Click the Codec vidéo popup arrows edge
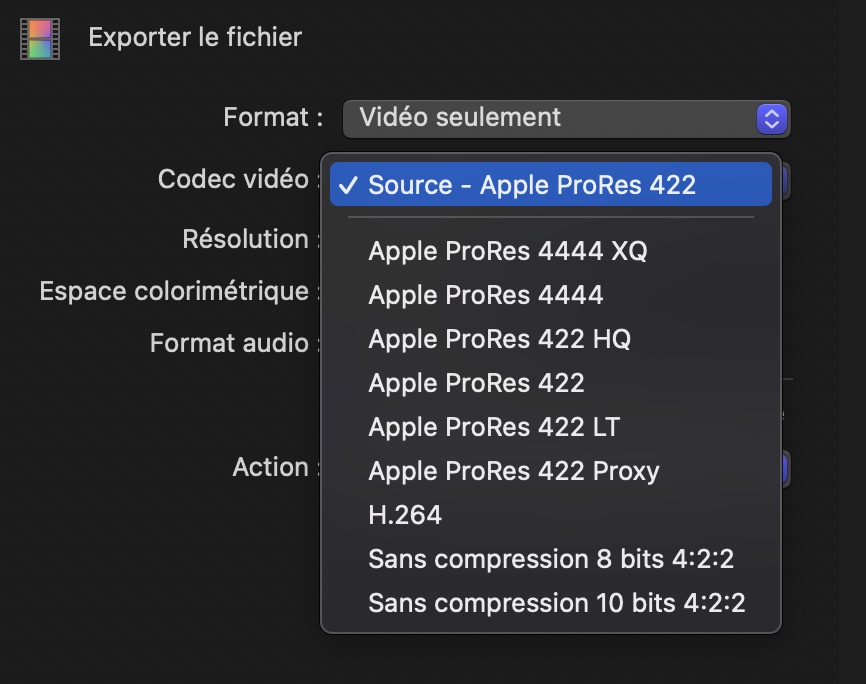Viewport: 866px width, 684px height. point(786,181)
